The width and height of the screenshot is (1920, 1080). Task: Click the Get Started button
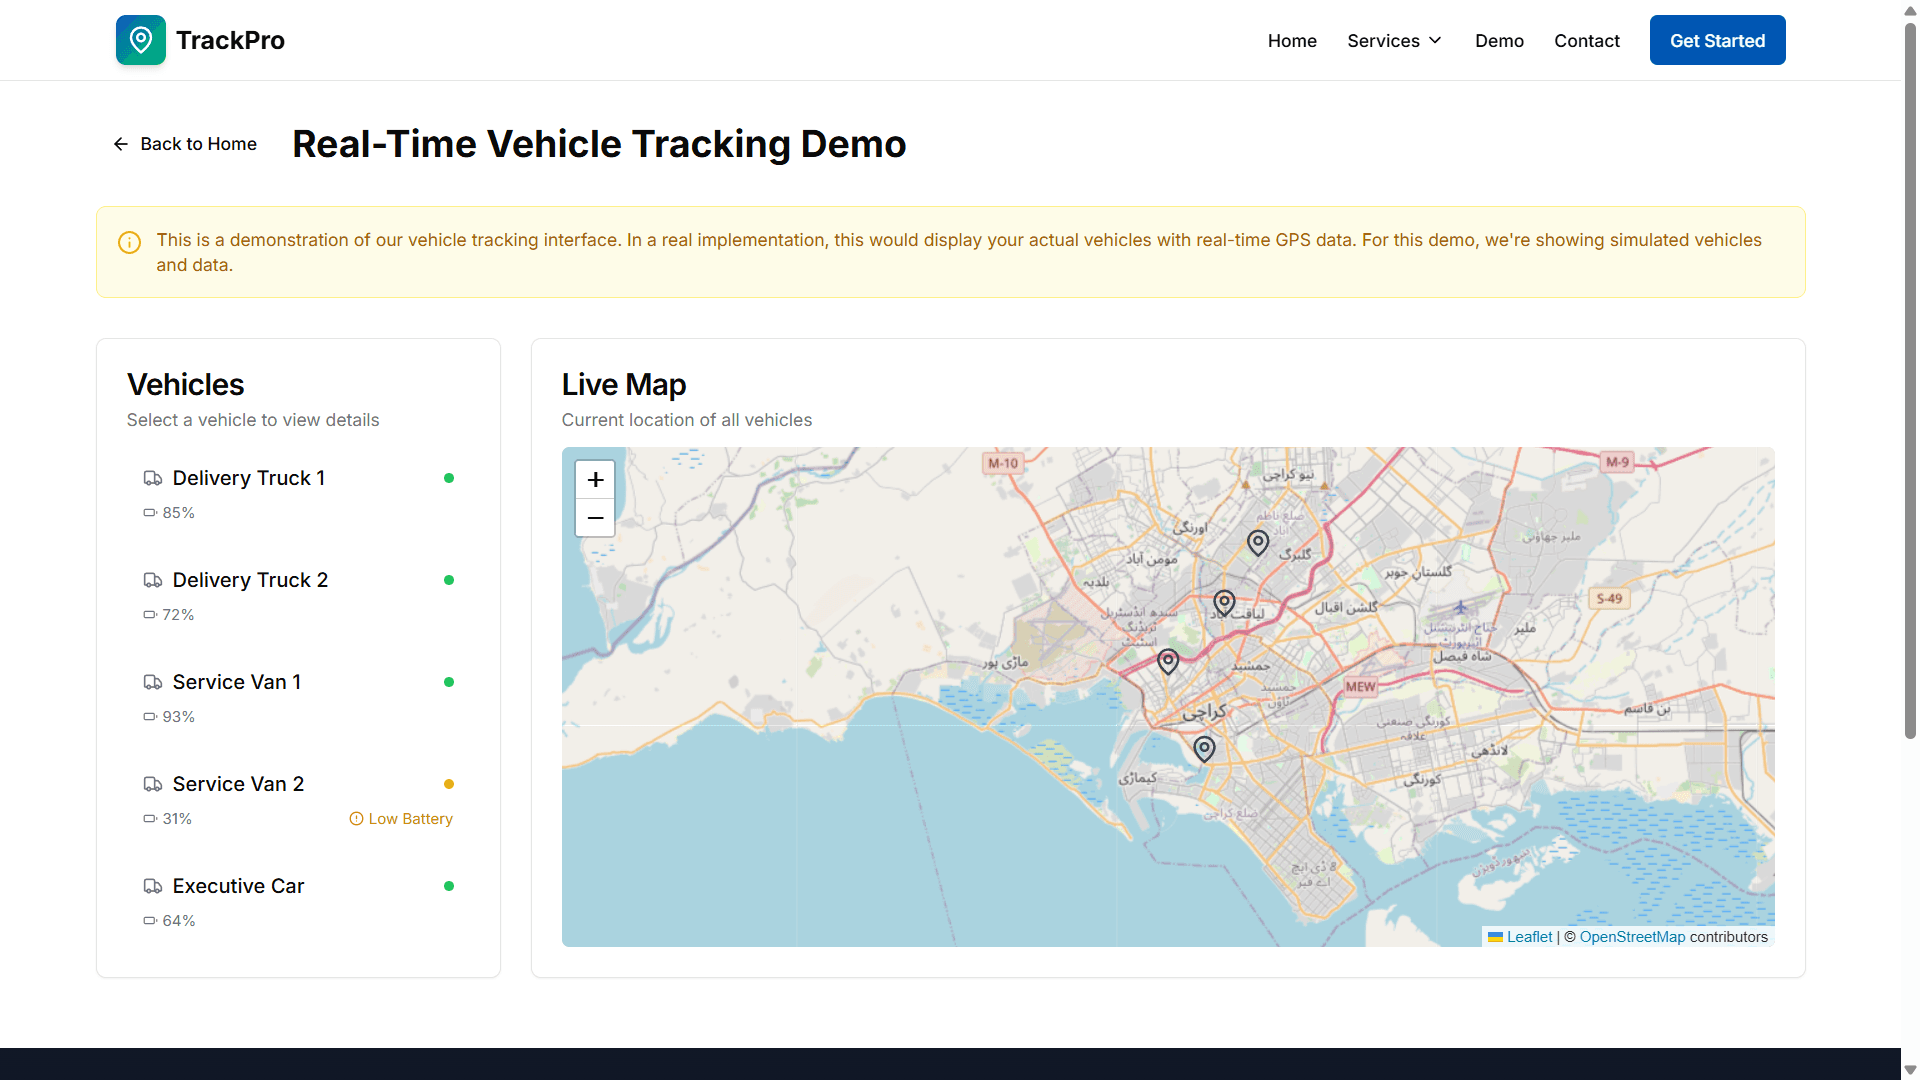[x=1717, y=40]
